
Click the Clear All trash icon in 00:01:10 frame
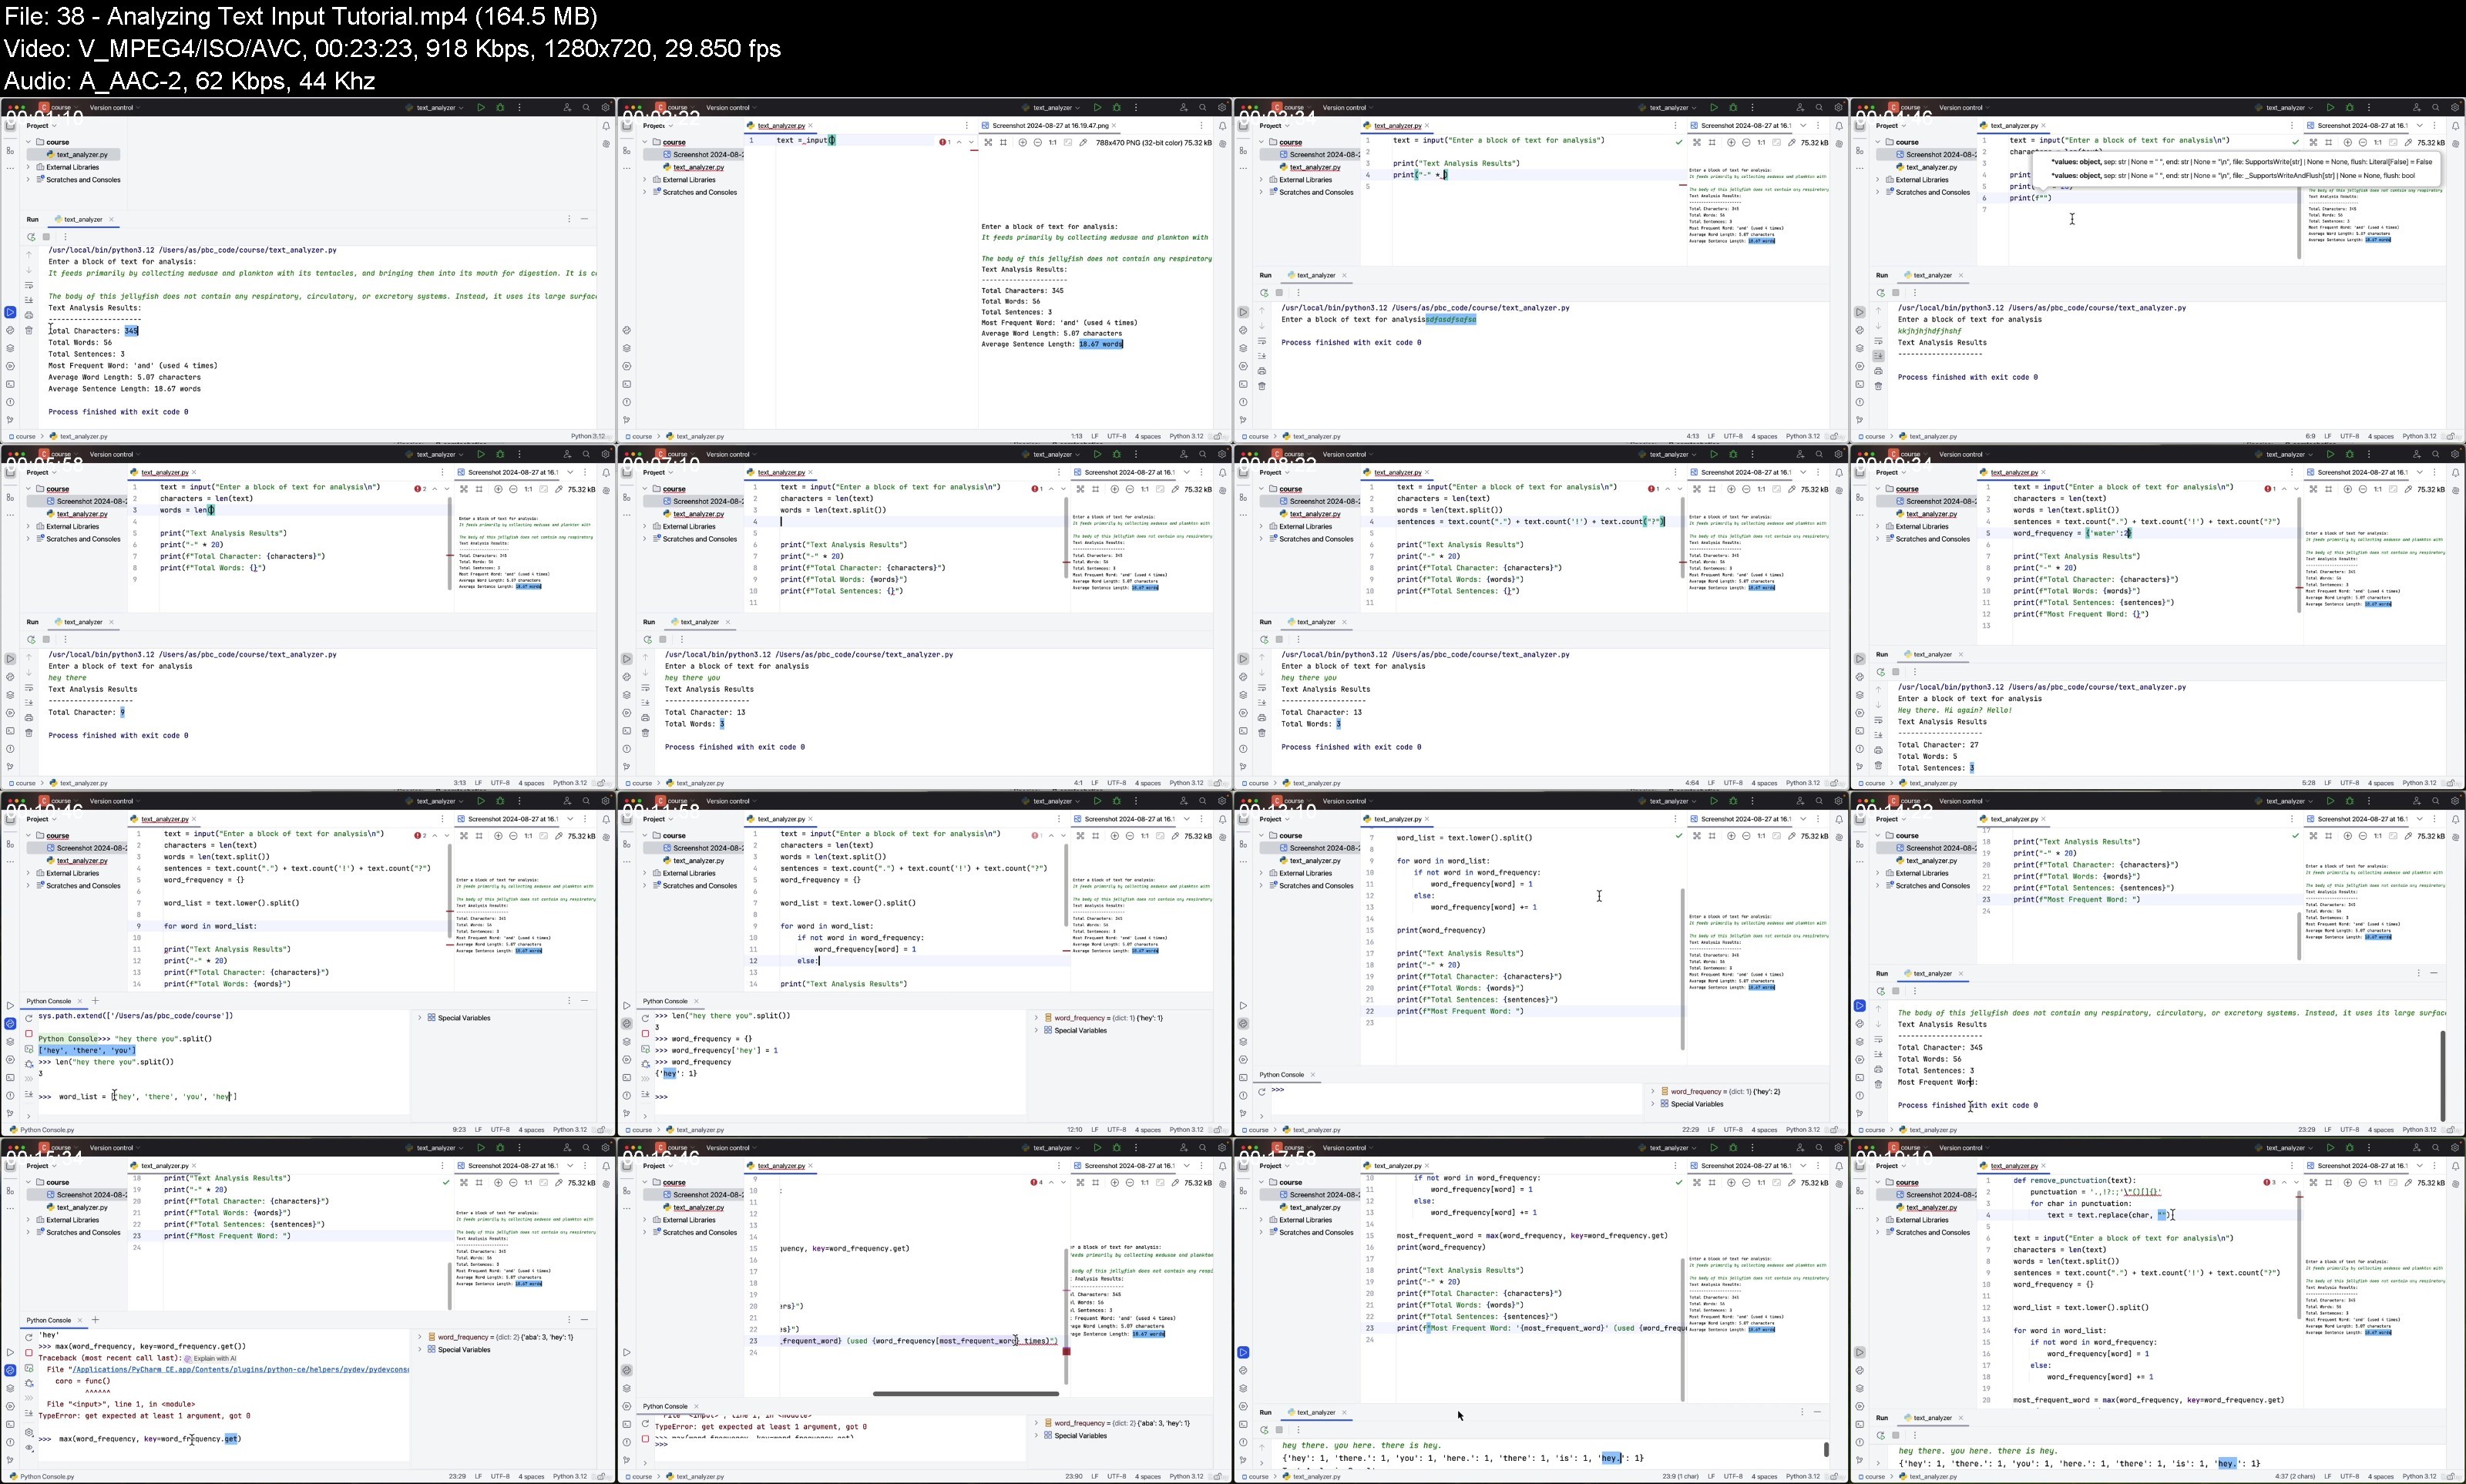pyautogui.click(x=29, y=330)
